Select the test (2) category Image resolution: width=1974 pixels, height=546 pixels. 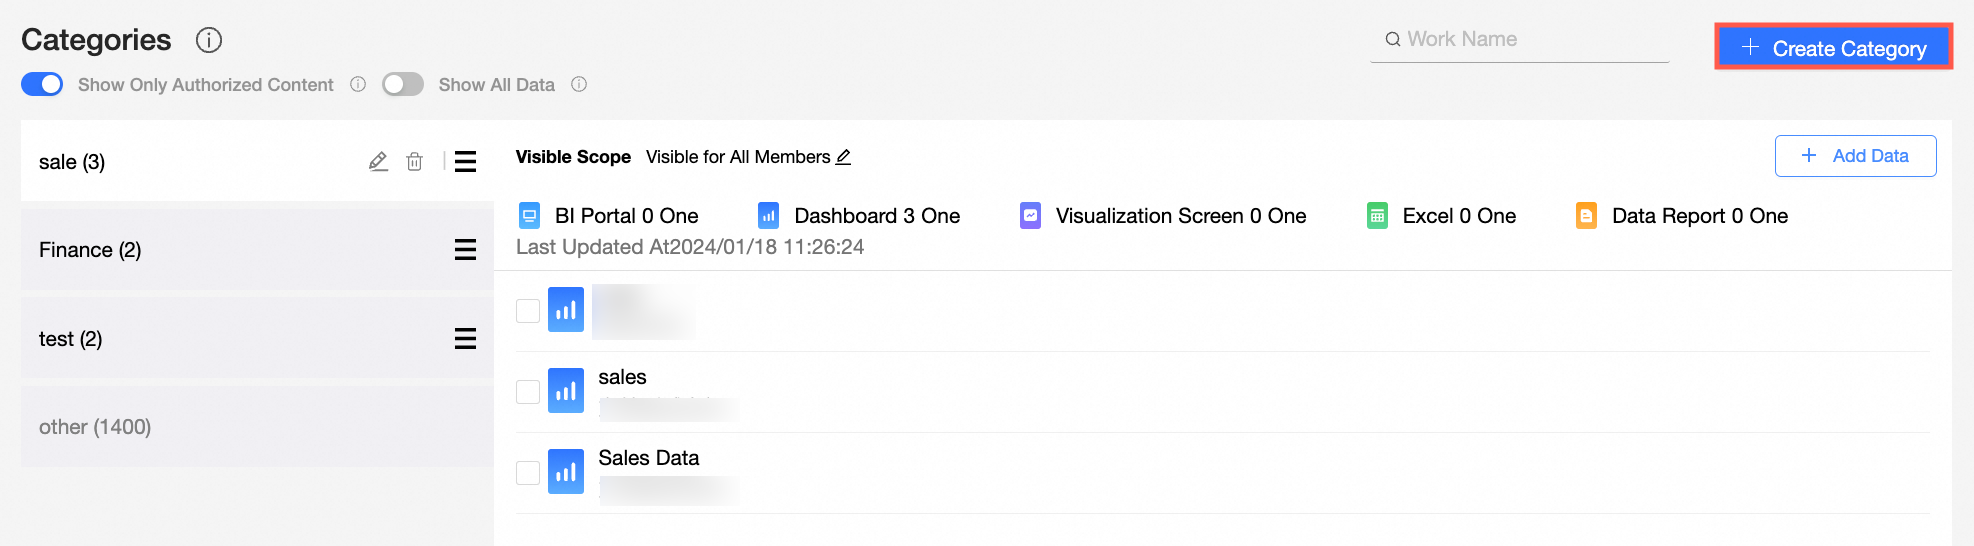coord(257,338)
